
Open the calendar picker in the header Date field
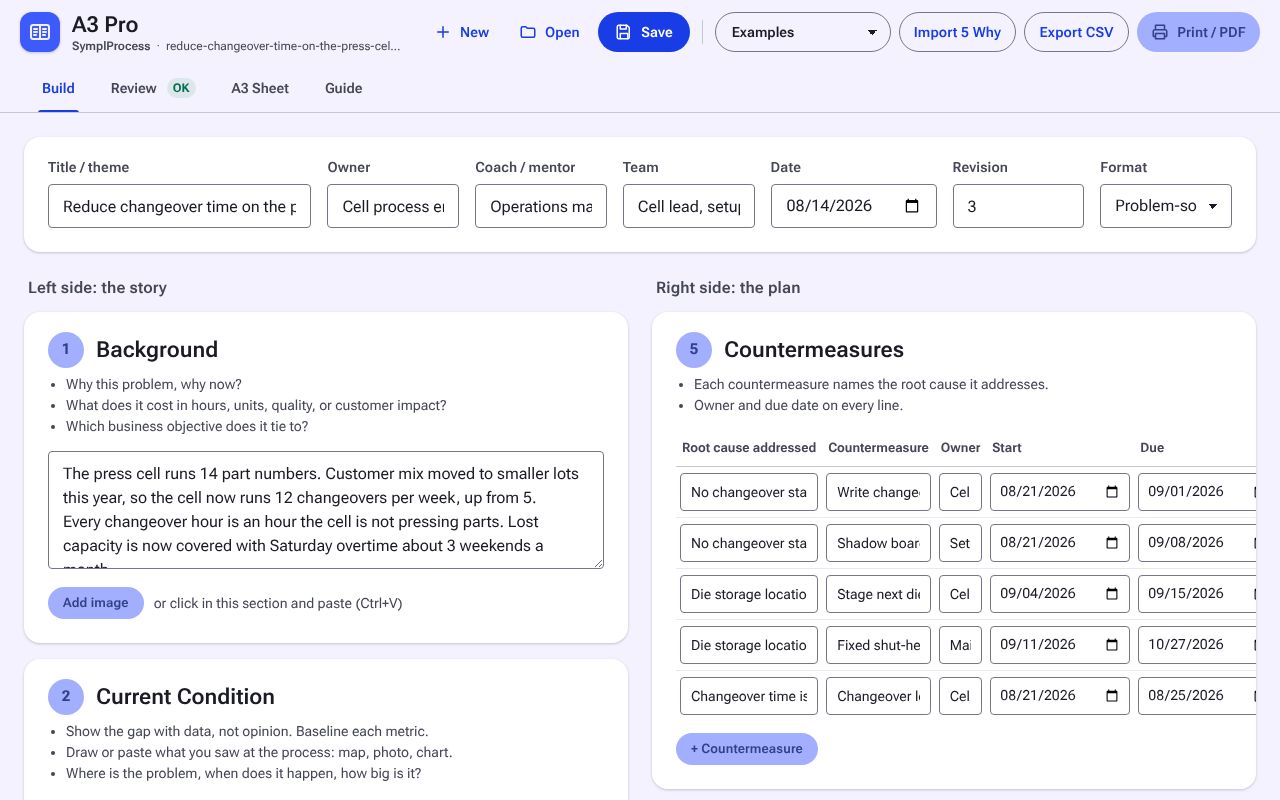912,206
